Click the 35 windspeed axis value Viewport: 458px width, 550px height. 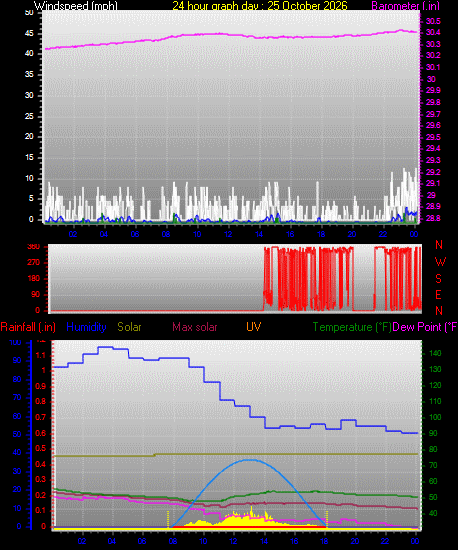(29, 75)
